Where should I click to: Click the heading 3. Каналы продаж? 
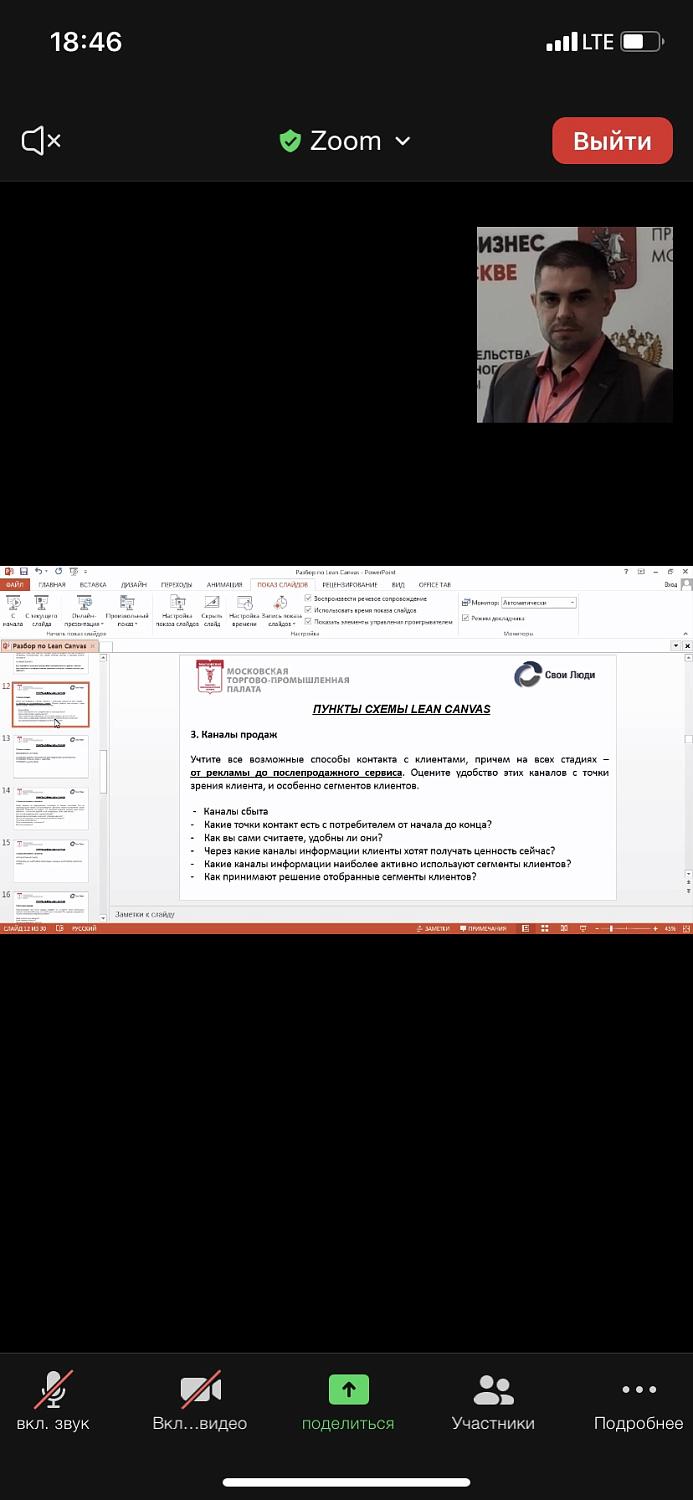coord(233,735)
